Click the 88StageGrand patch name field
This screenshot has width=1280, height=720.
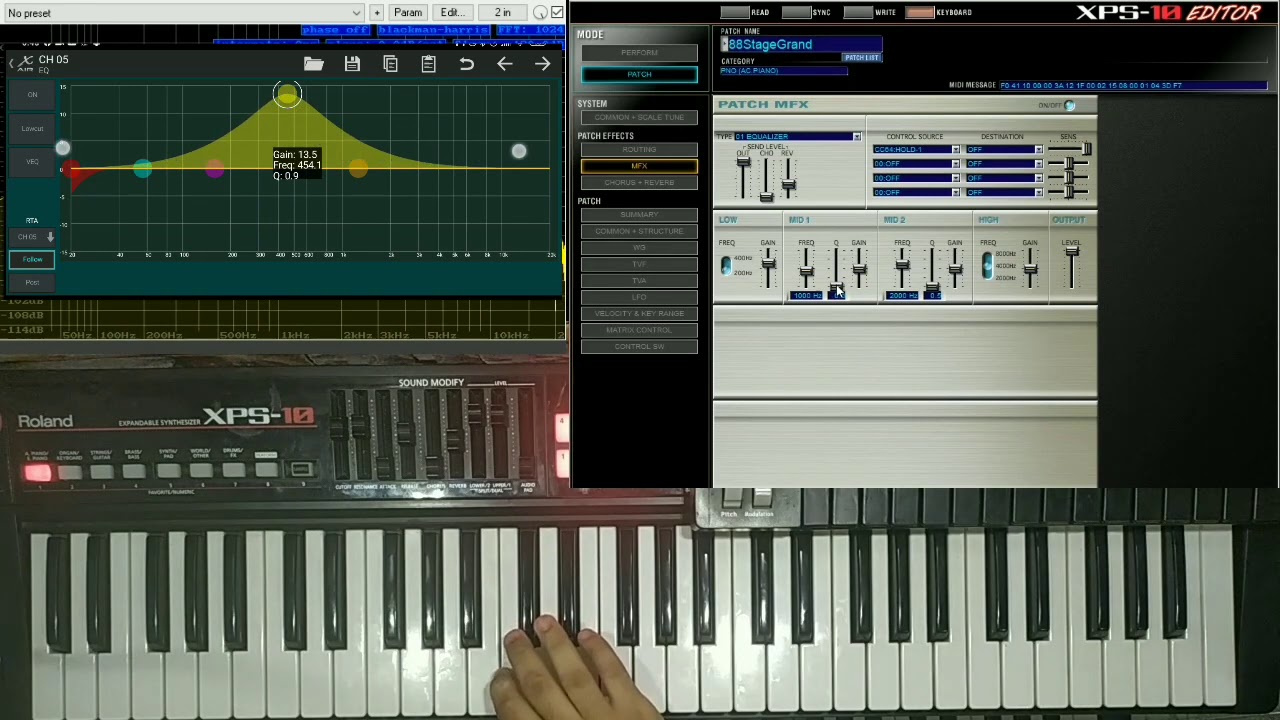pos(801,44)
